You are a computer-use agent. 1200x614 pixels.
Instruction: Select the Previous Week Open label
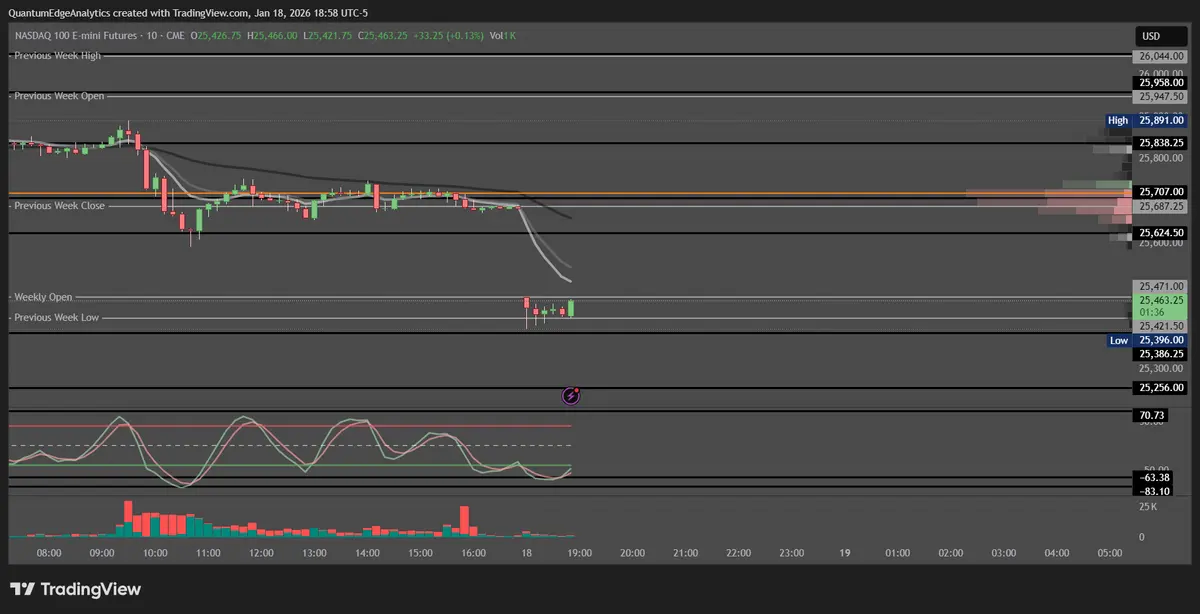tap(58, 96)
